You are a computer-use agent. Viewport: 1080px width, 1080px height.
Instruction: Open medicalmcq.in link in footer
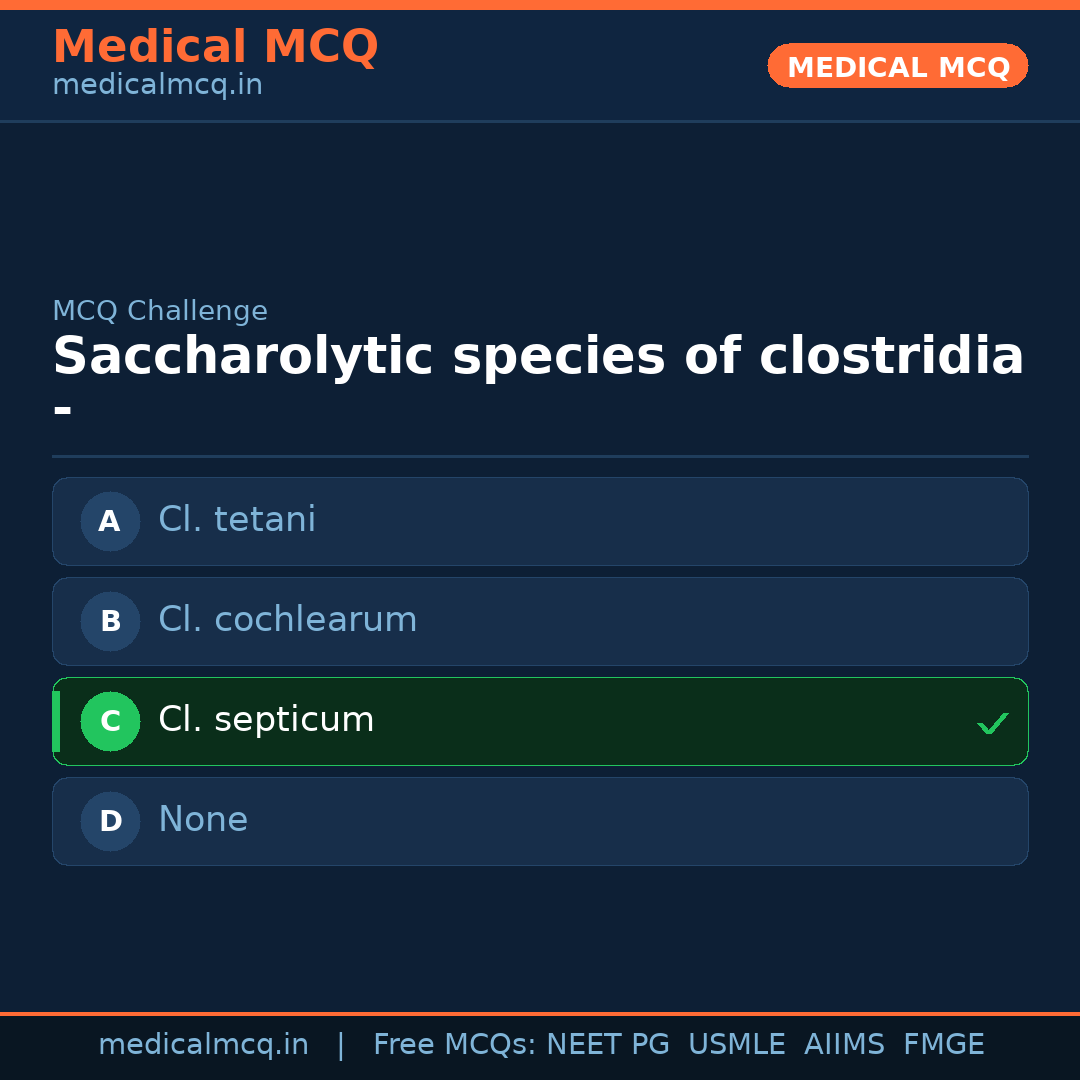tap(203, 1045)
